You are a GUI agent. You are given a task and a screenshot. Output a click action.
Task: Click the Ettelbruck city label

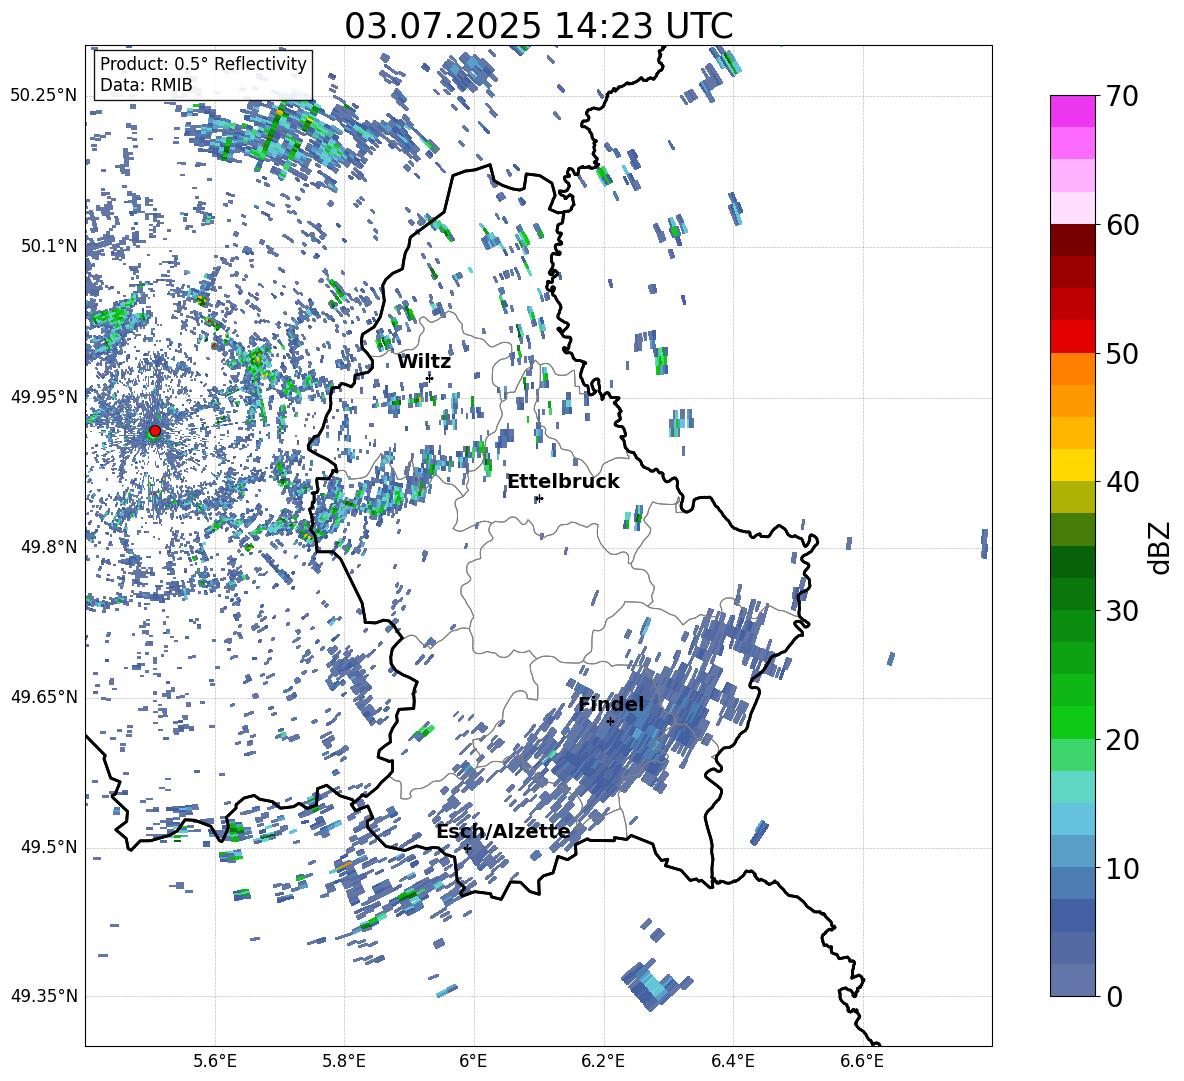click(x=563, y=482)
